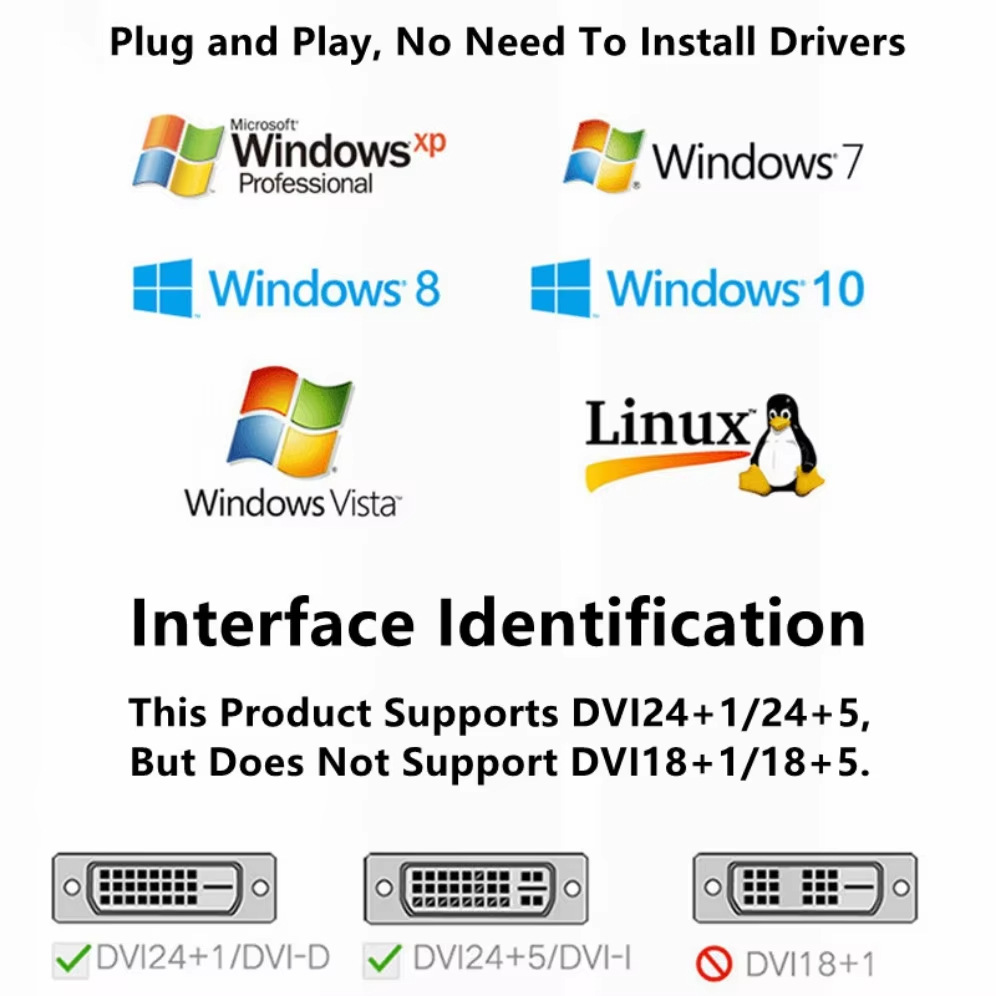Click the DVI24+5 connector image

click(476, 887)
